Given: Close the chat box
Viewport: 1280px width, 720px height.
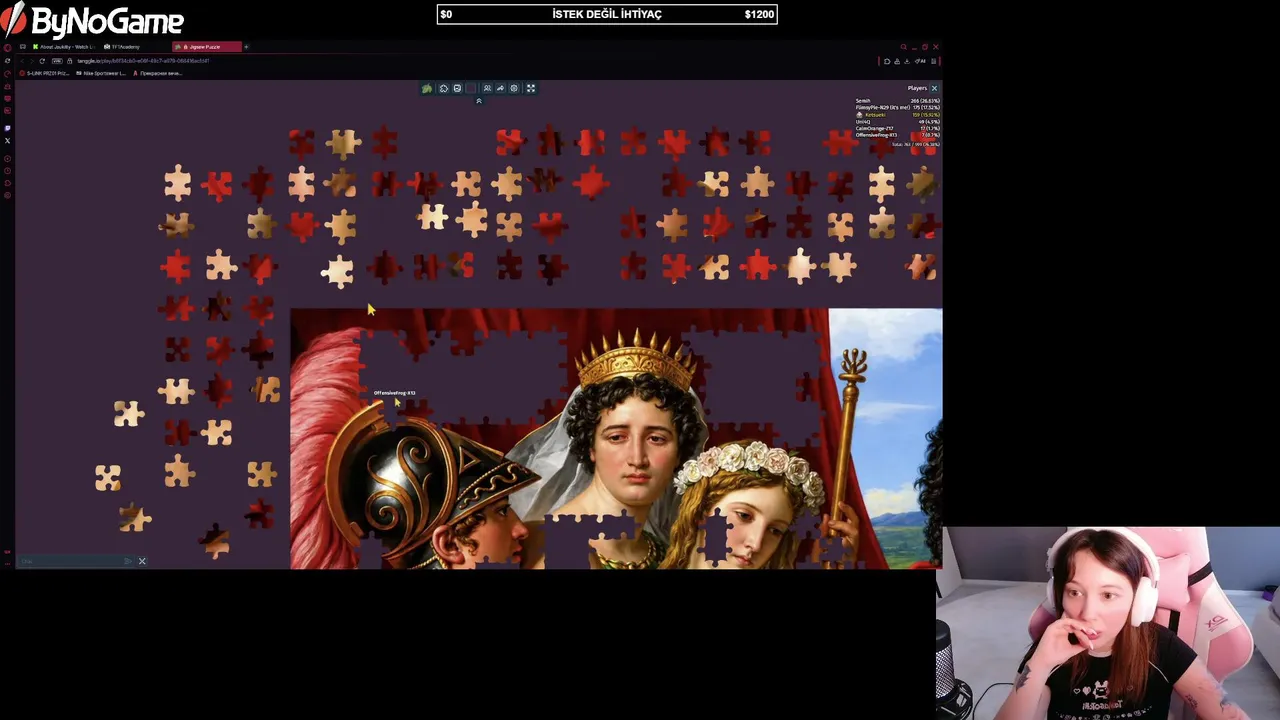Looking at the screenshot, I should click(142, 561).
